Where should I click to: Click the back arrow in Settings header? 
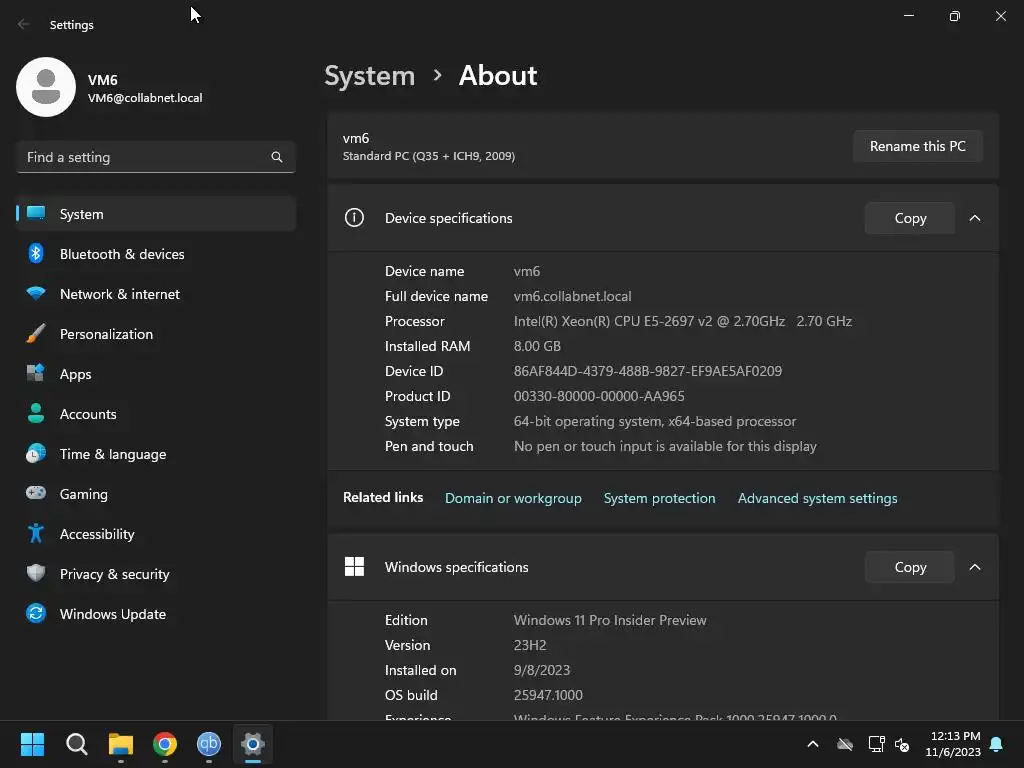[x=24, y=24]
